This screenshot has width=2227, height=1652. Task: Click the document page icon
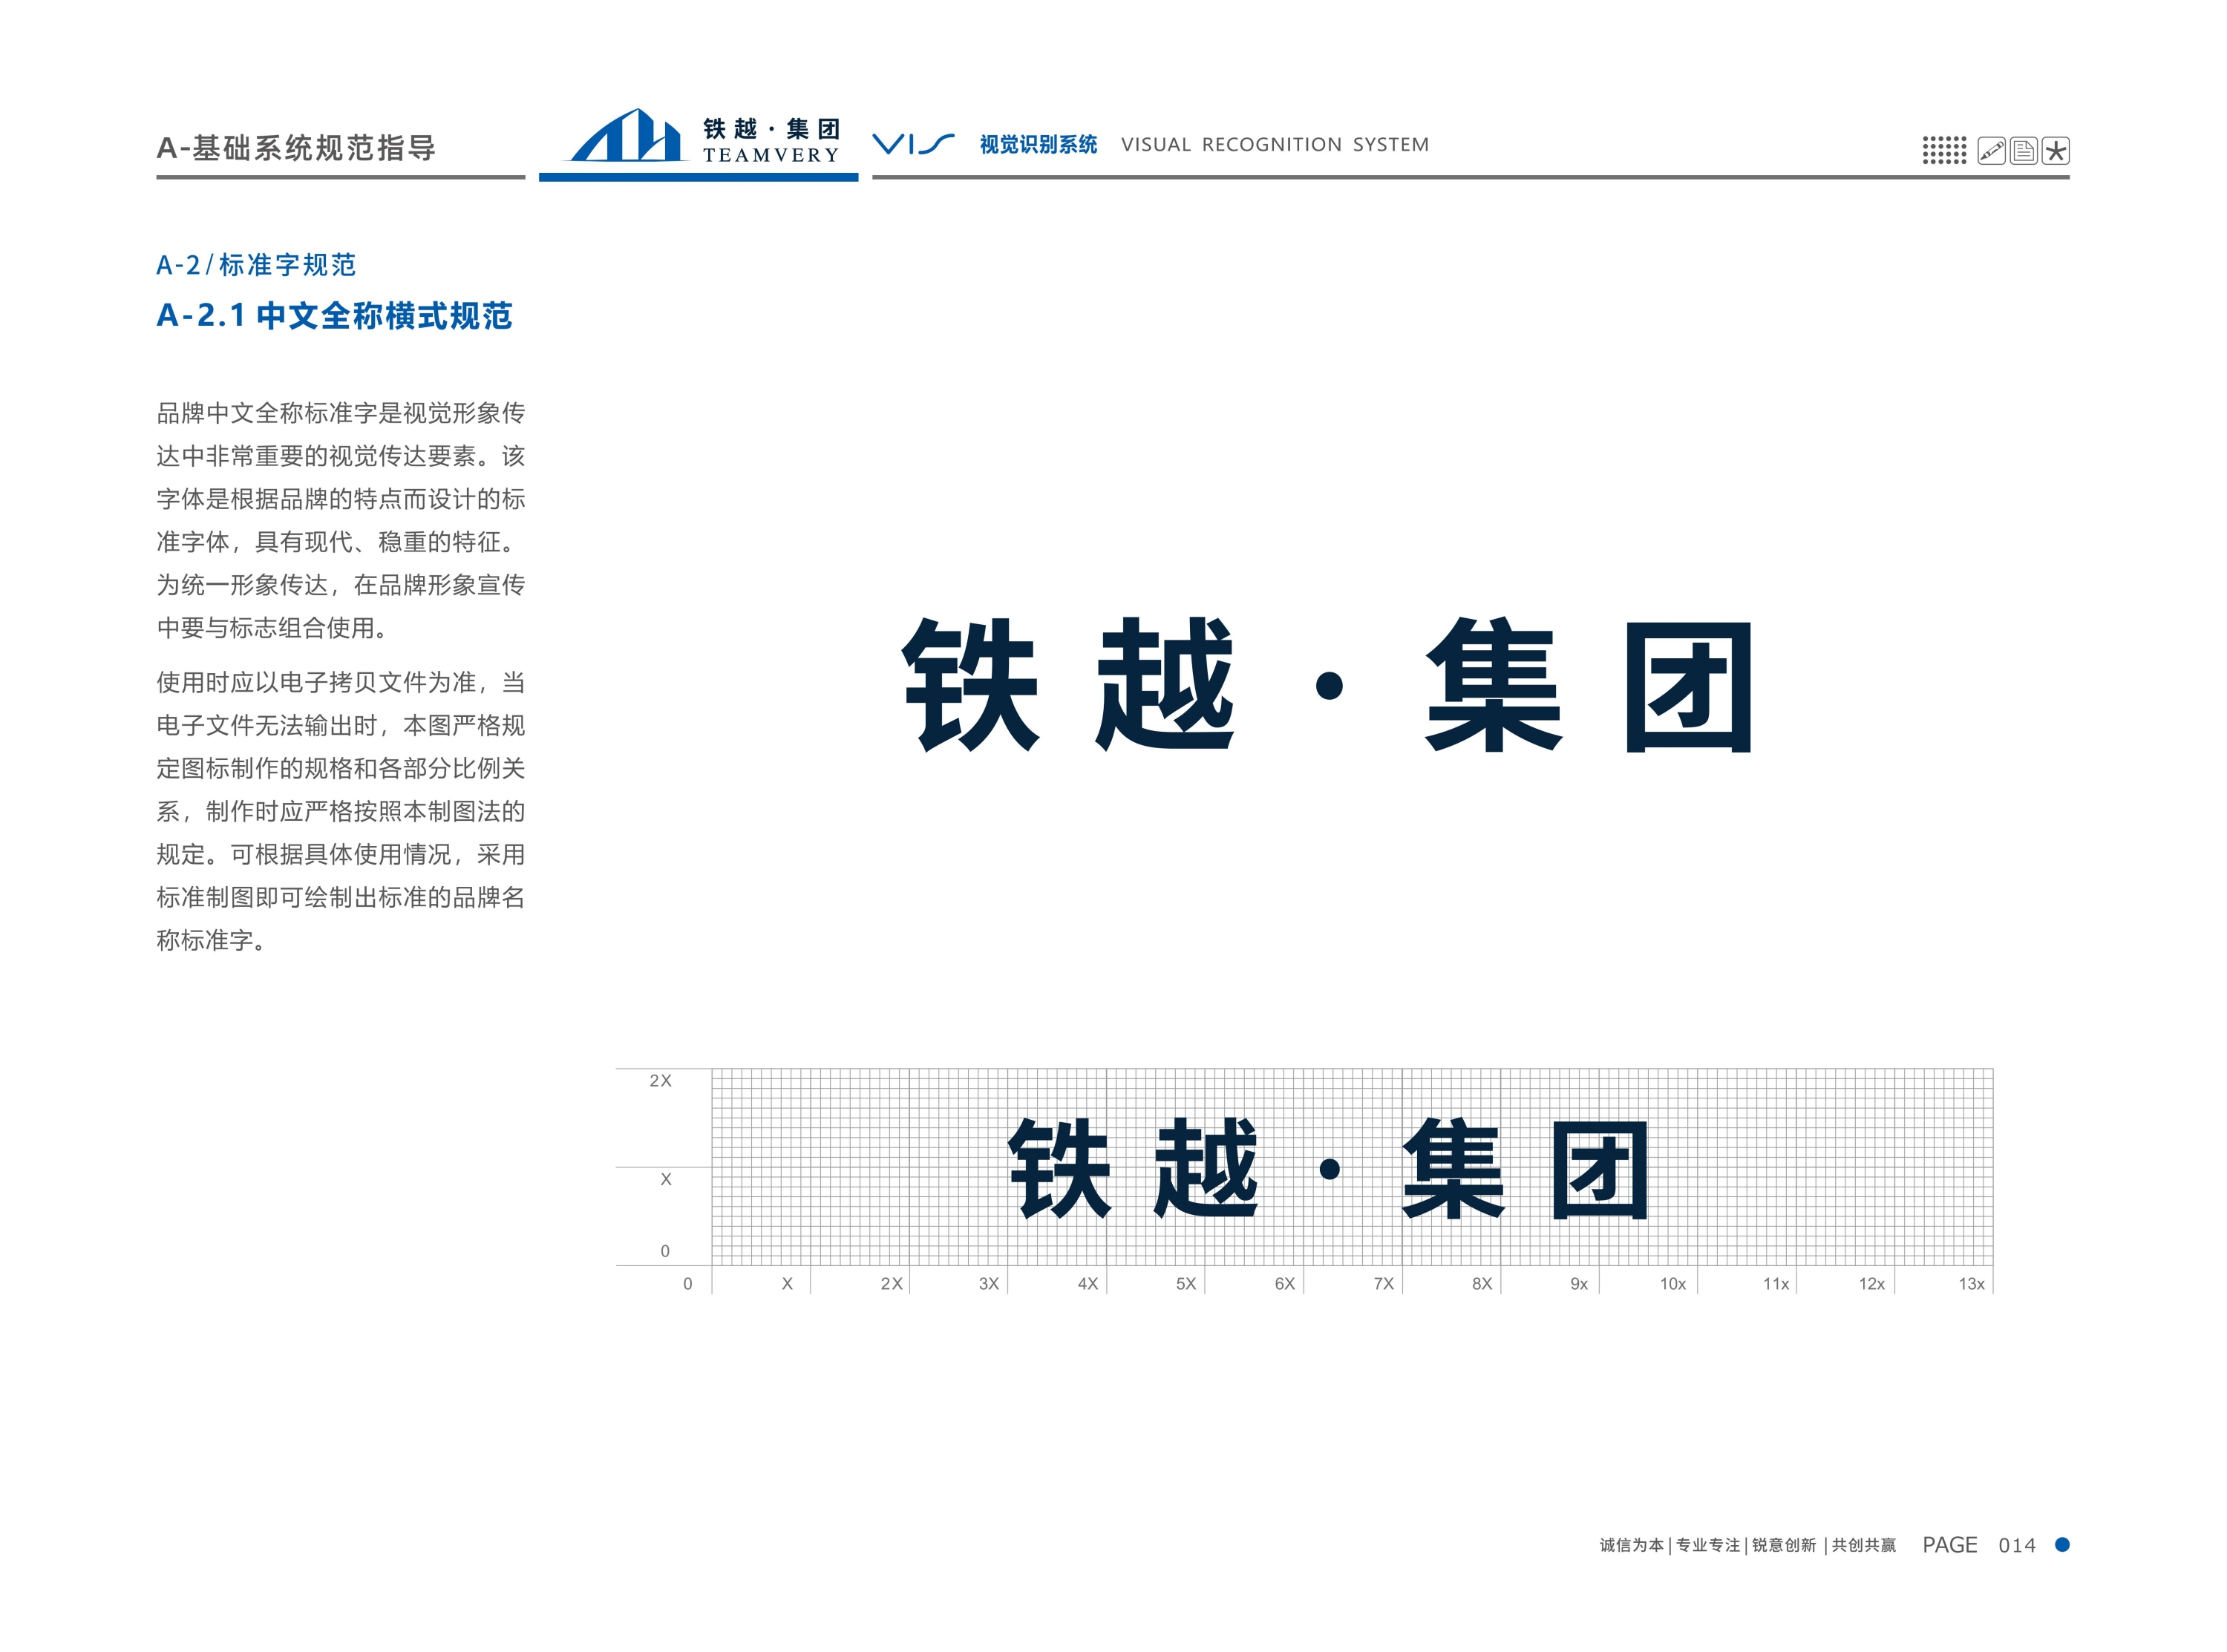(x=2023, y=151)
